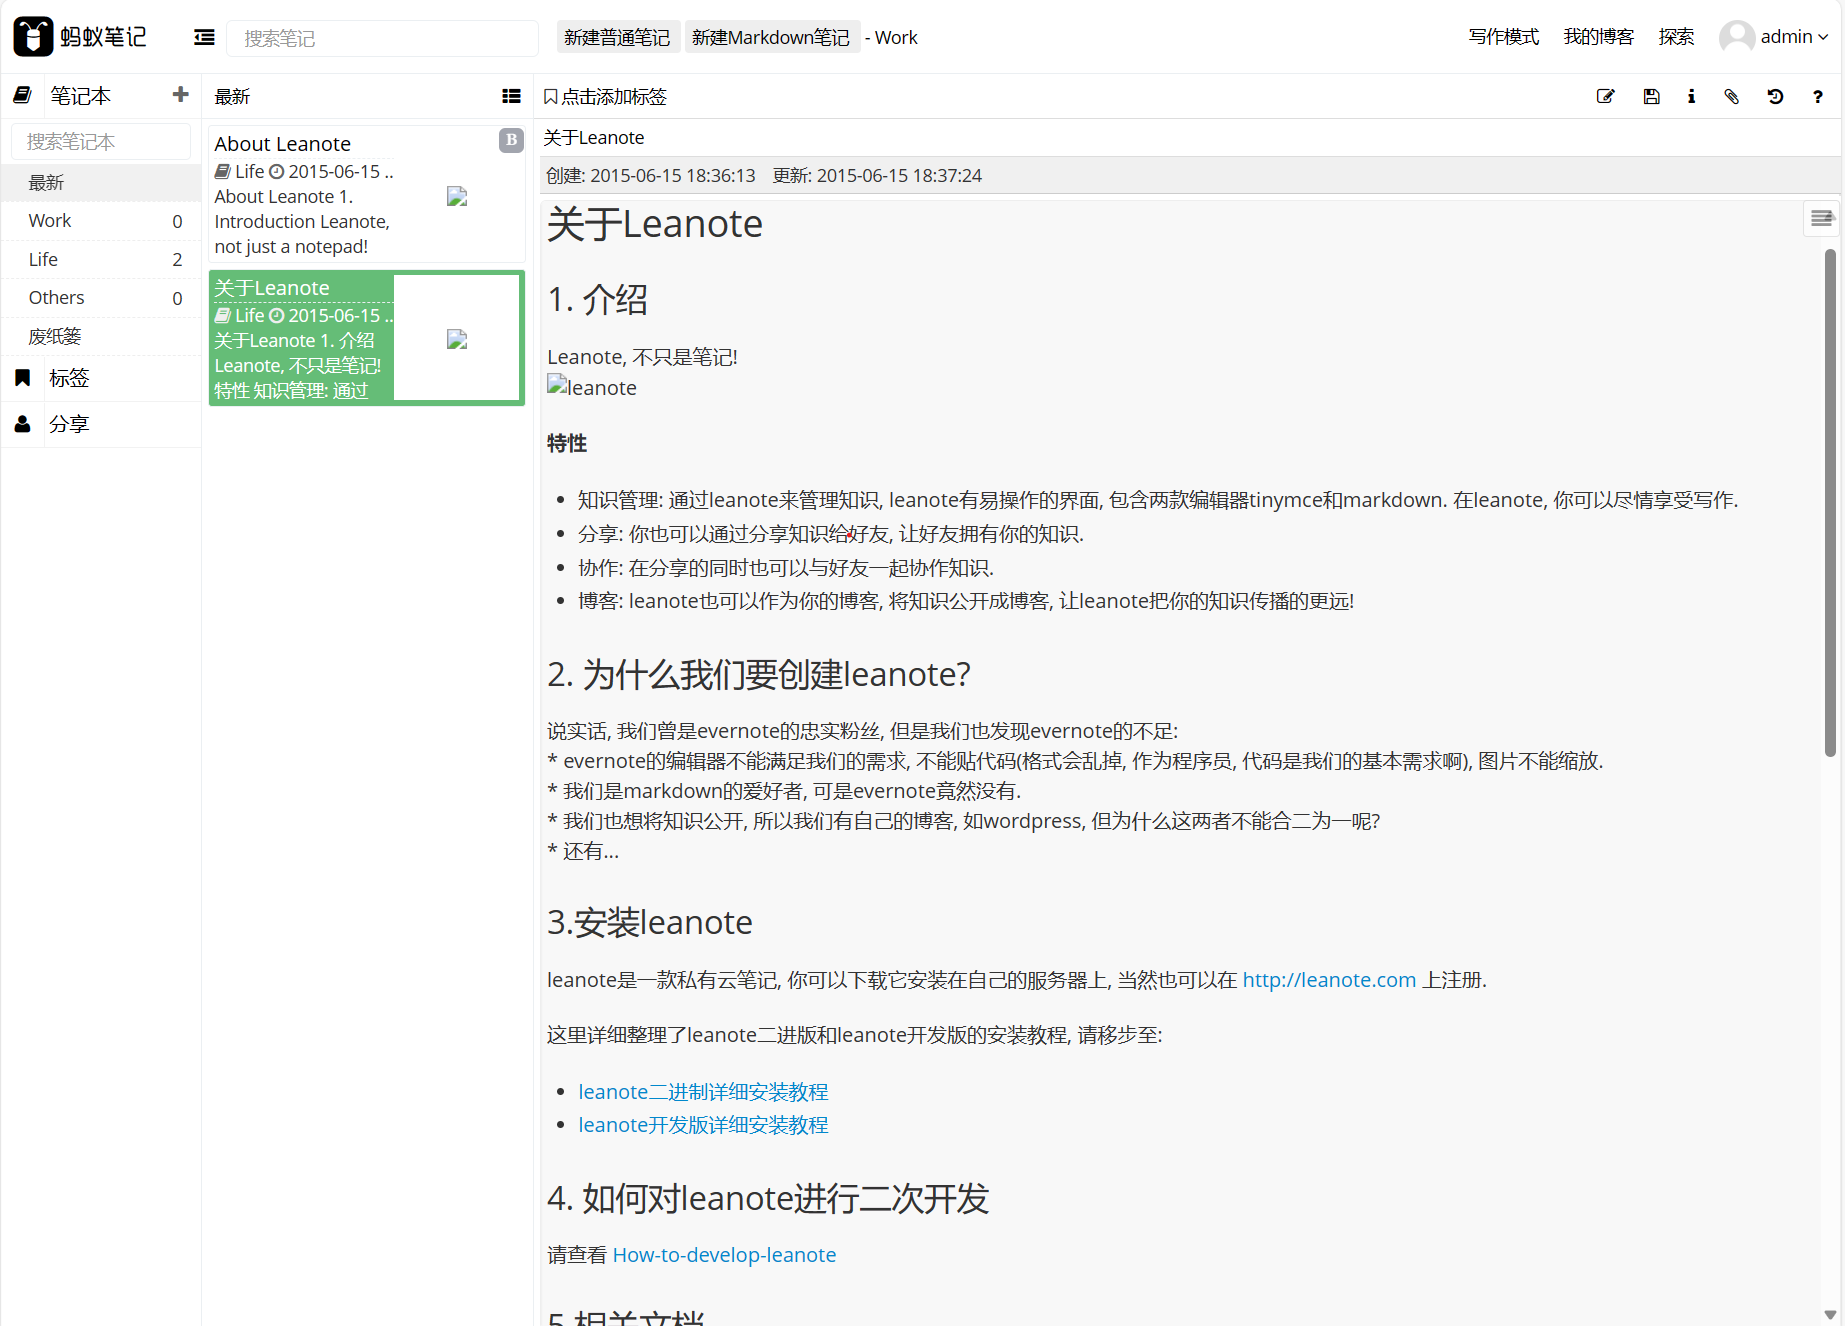Open the 关于Leanote note card title
Viewport: 1845px width, 1326px height.
click(x=272, y=288)
